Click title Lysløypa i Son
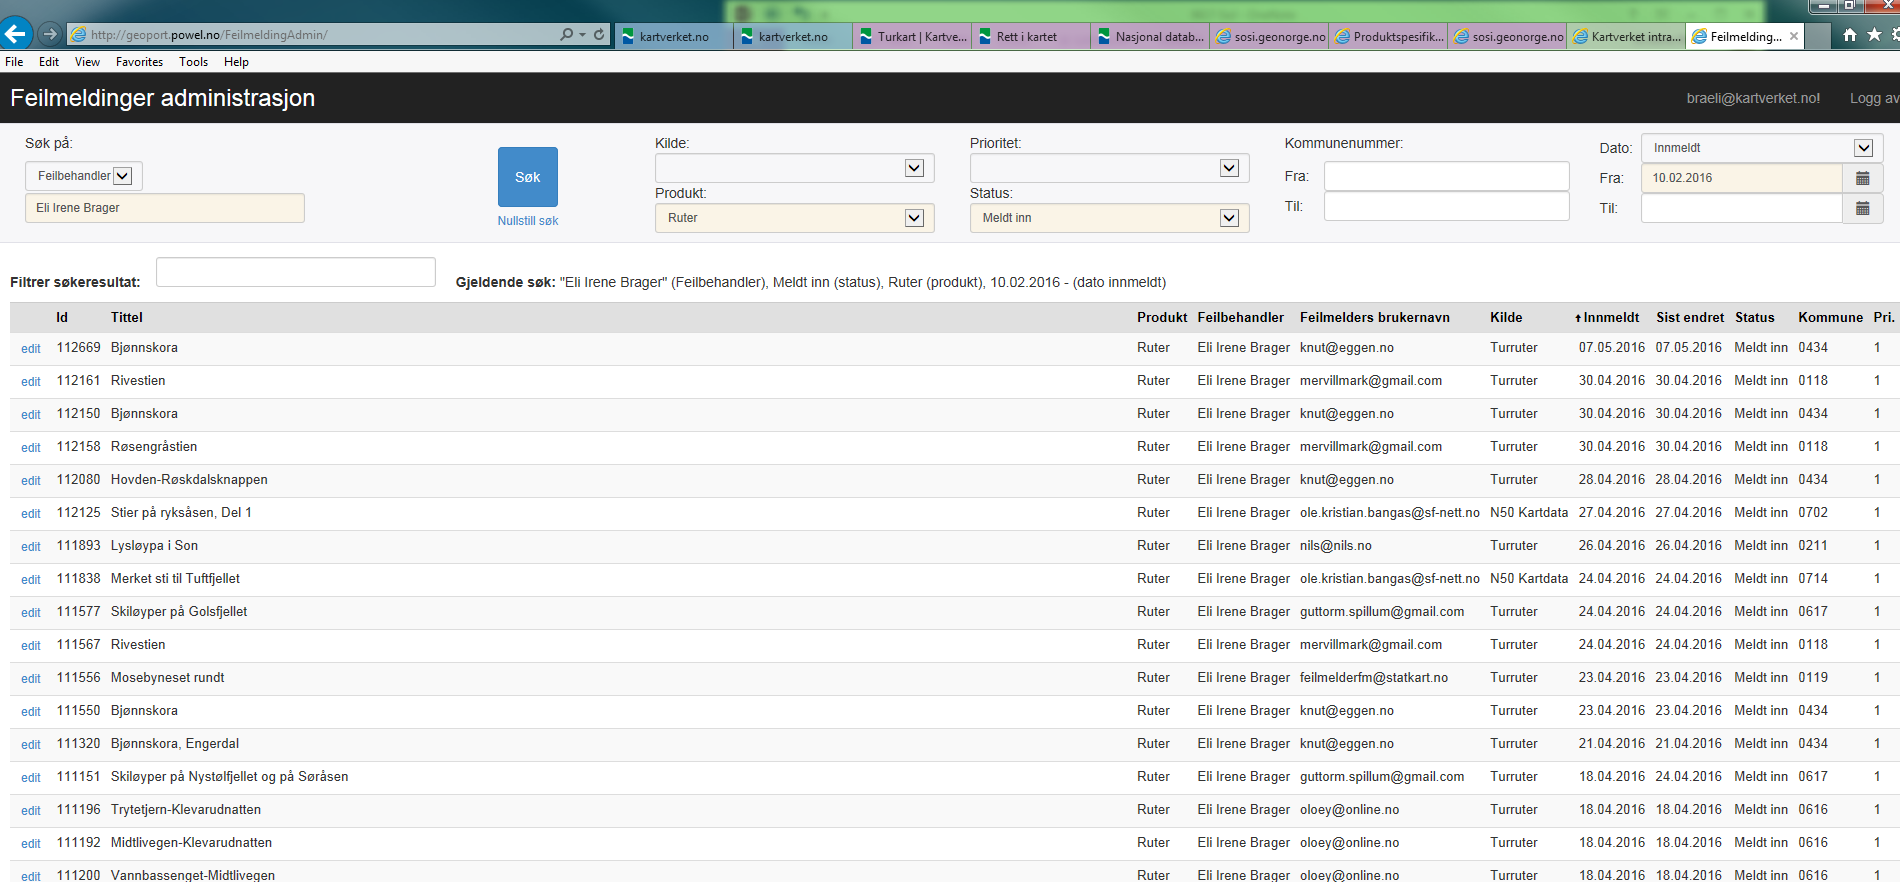This screenshot has width=1900, height=882. pos(154,546)
